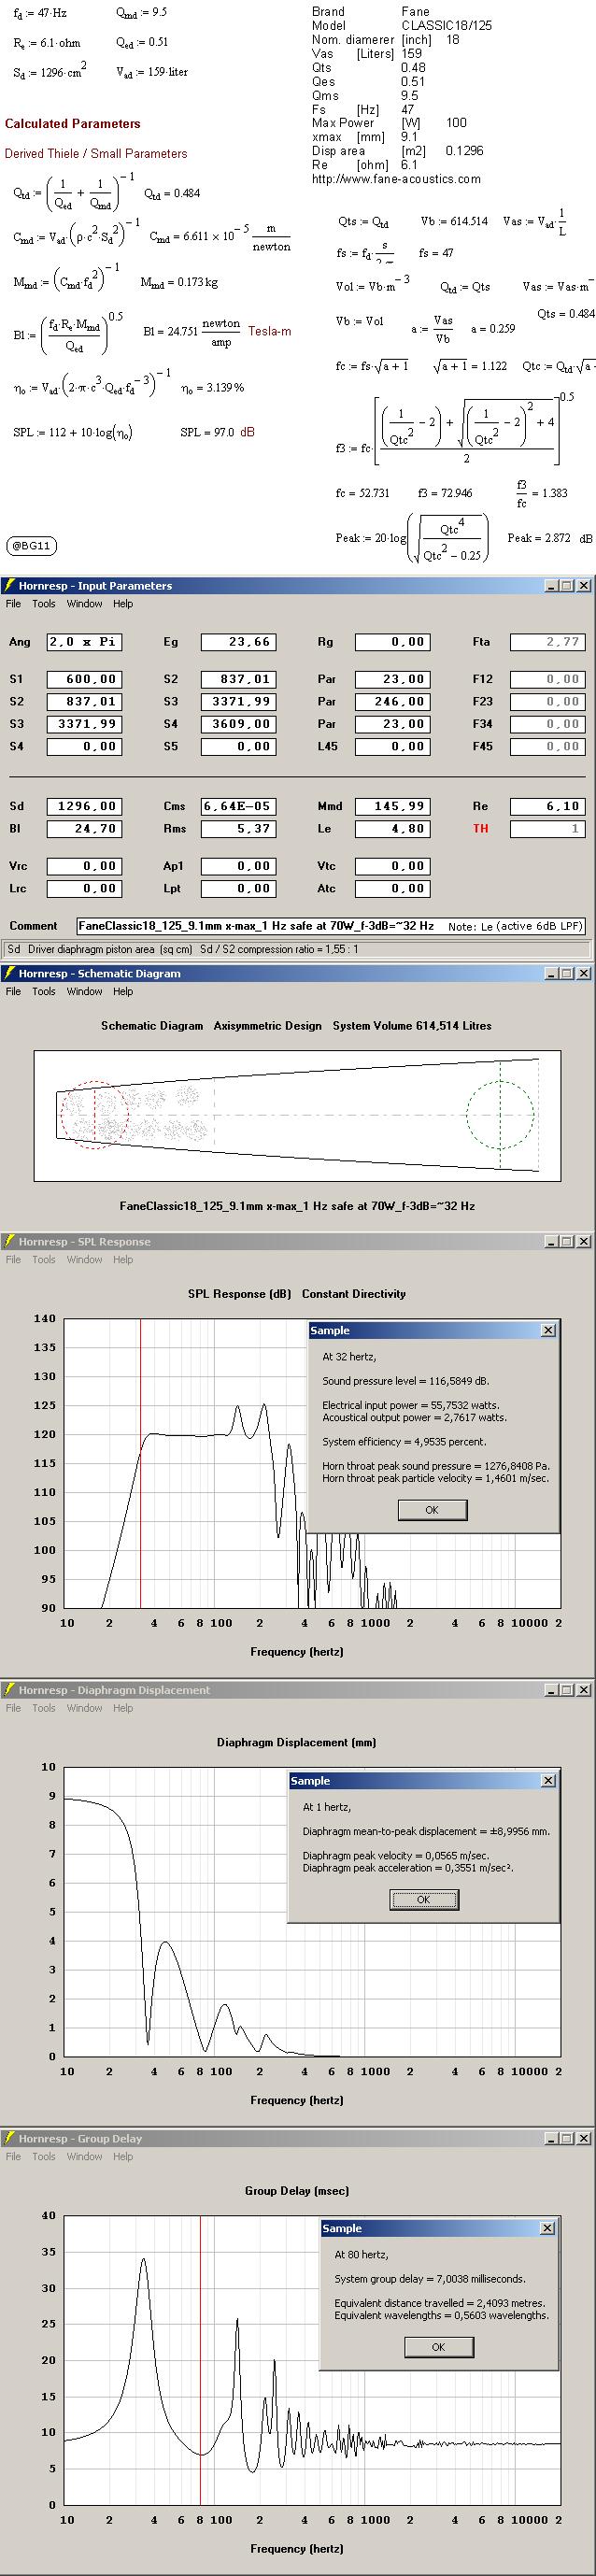Click the Atc input field
Screen dimensions: 596x2576
(x=393, y=888)
